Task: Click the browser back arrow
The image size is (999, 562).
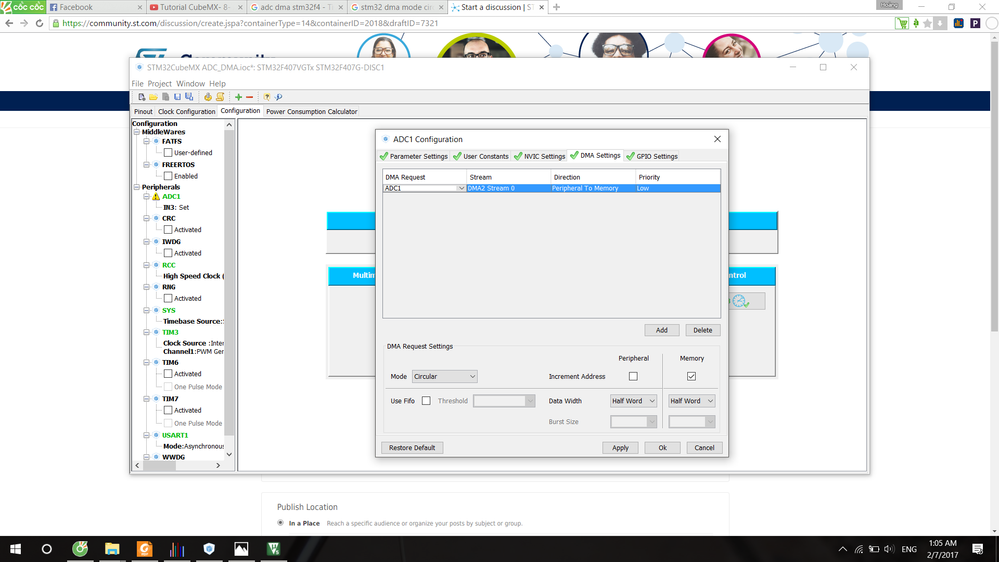Action: [9, 23]
